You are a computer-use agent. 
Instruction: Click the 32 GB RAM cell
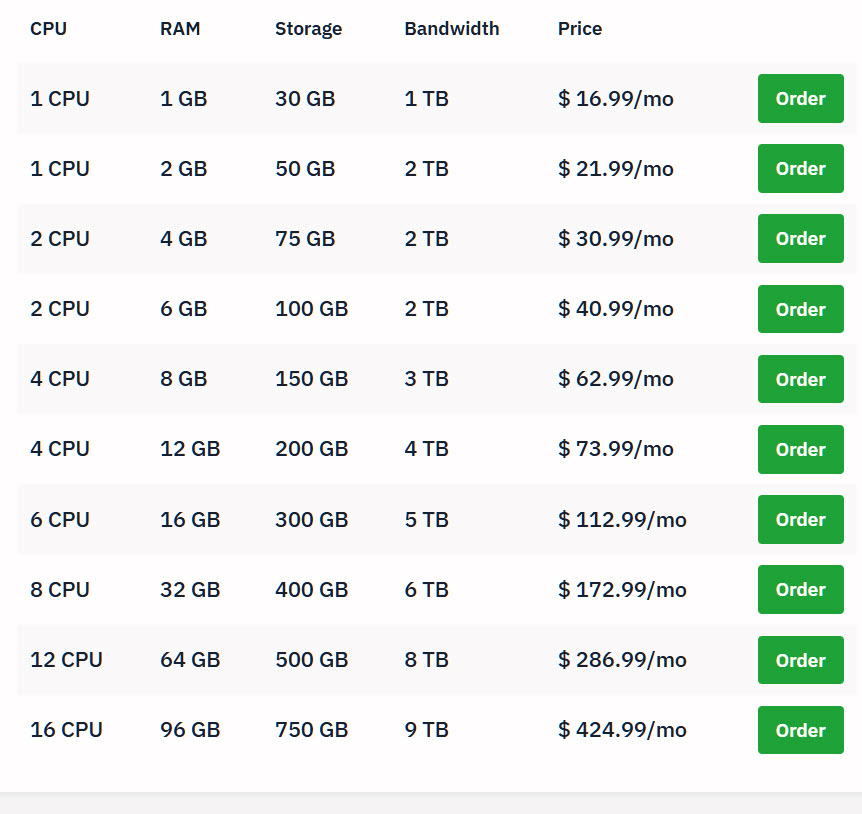(x=190, y=590)
